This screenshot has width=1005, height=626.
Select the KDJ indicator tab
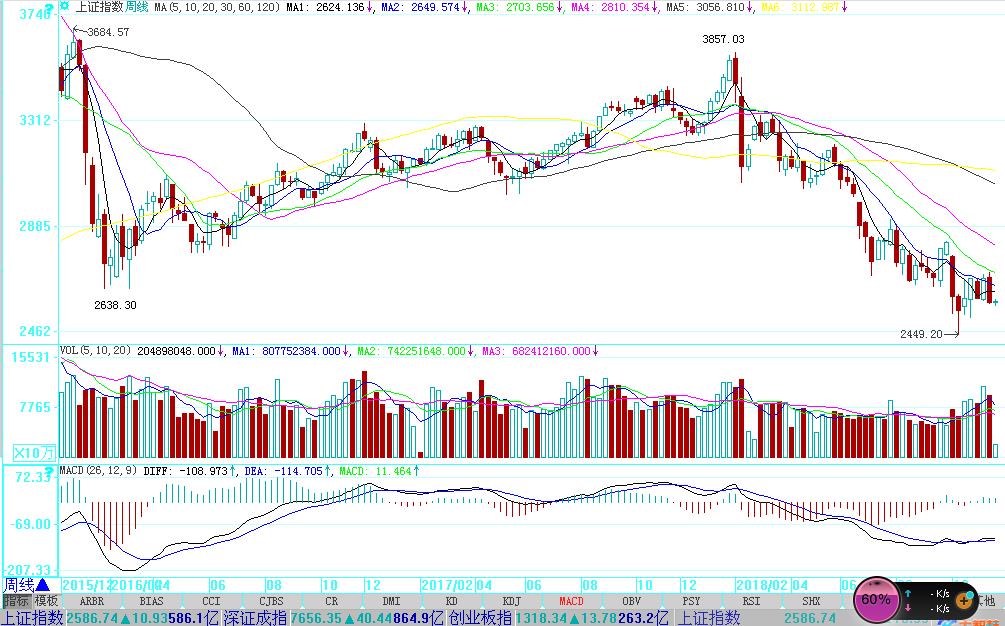tap(511, 602)
